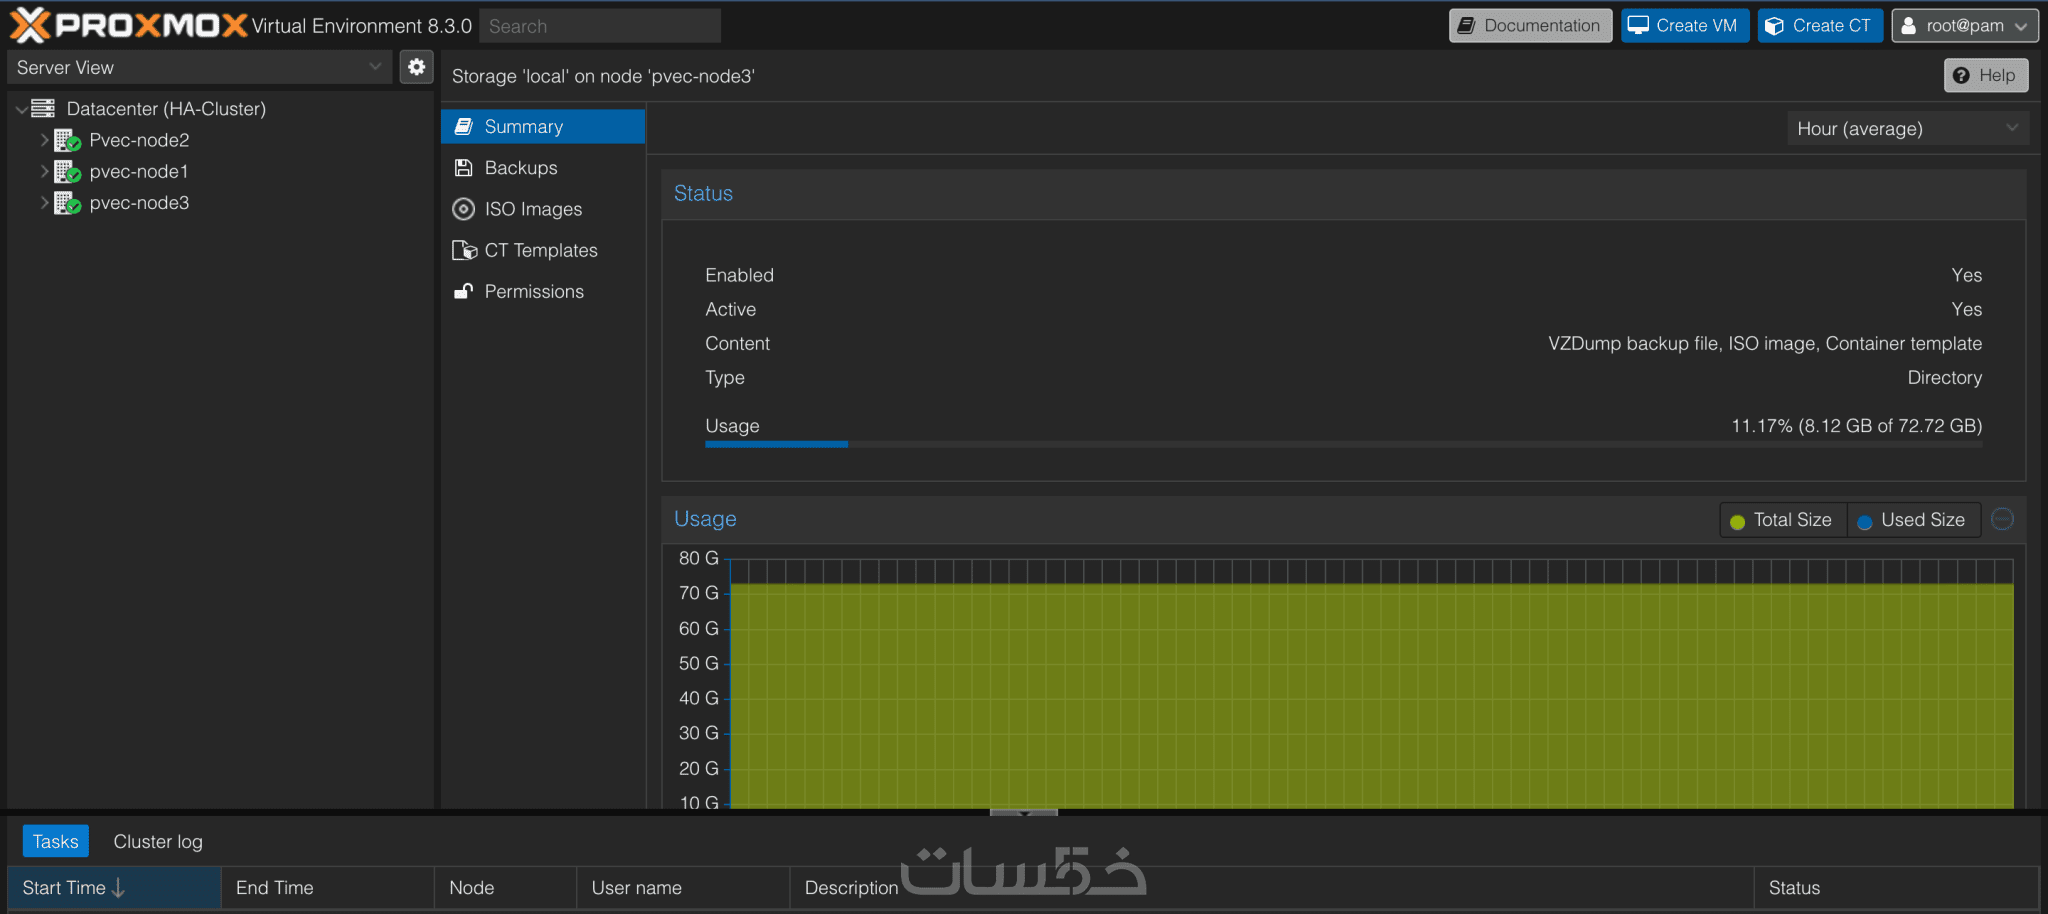This screenshot has height=914, width=2048.
Task: Sort by User name column header
Action: 683,887
